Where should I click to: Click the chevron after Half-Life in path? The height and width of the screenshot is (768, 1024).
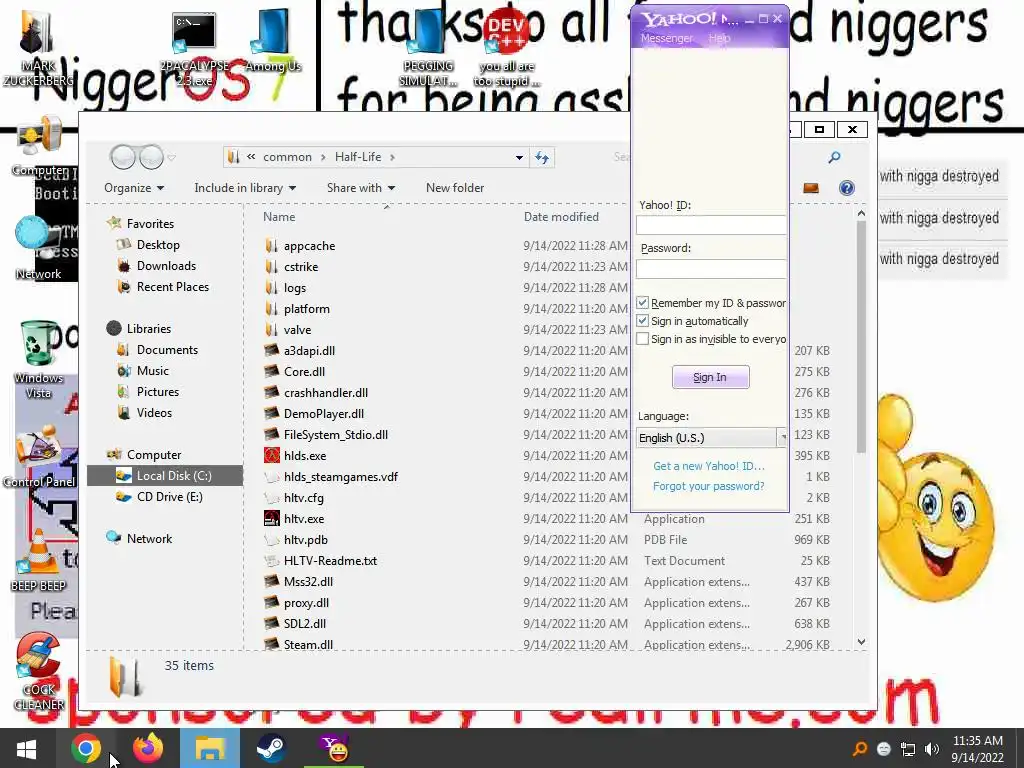tap(392, 157)
